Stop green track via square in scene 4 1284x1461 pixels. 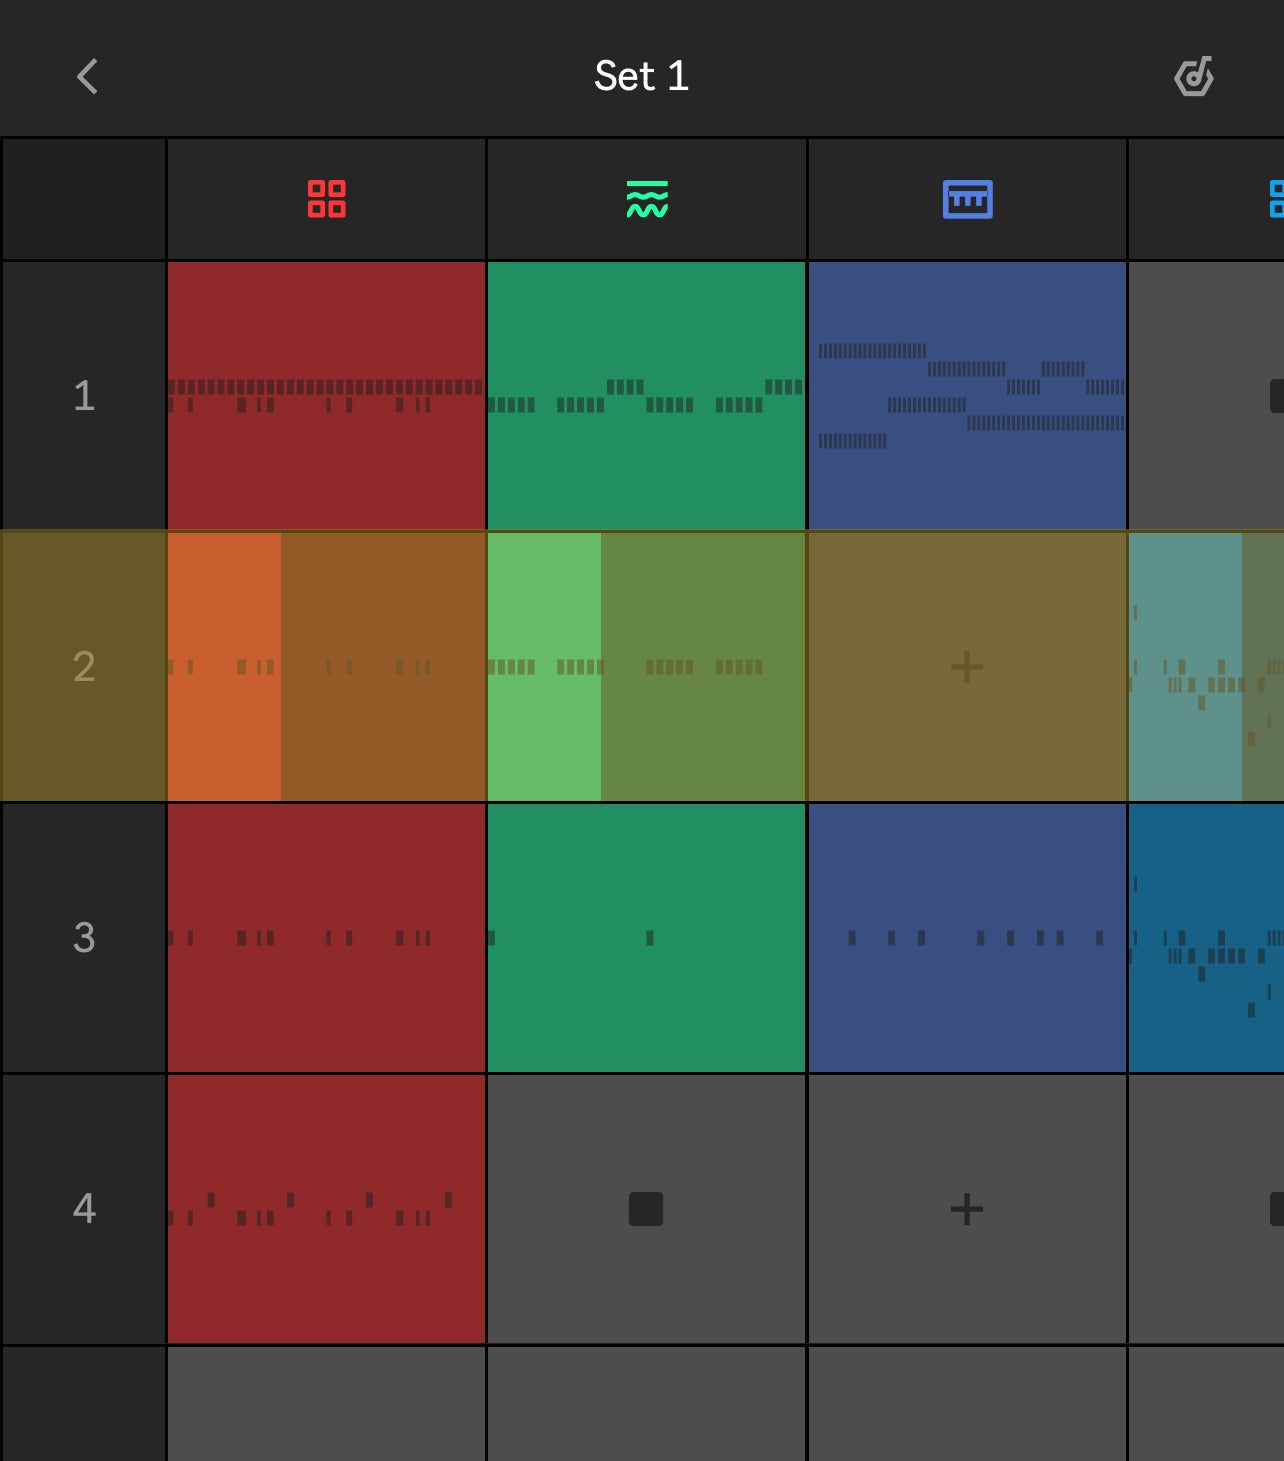(646, 1209)
